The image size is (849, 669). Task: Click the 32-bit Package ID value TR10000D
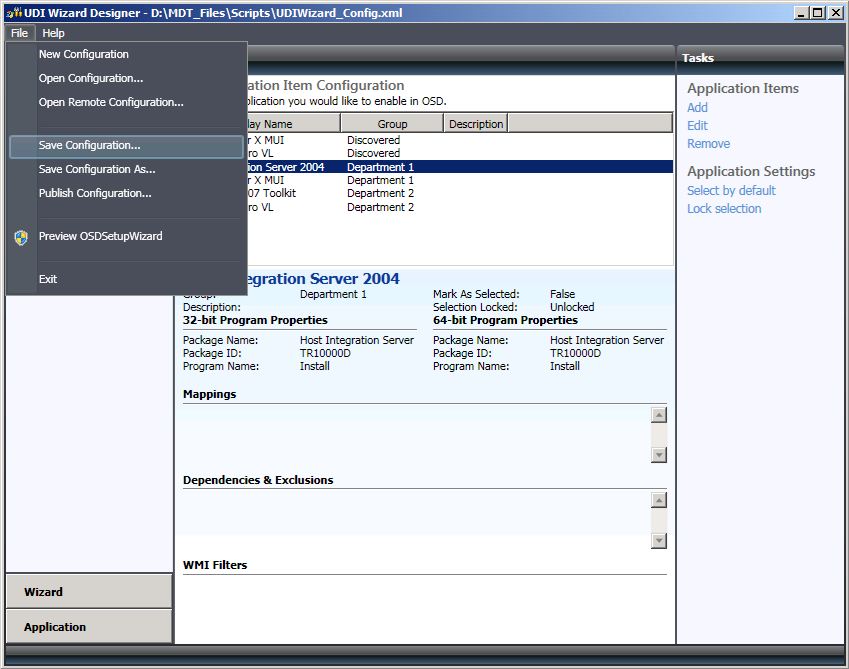[325, 353]
